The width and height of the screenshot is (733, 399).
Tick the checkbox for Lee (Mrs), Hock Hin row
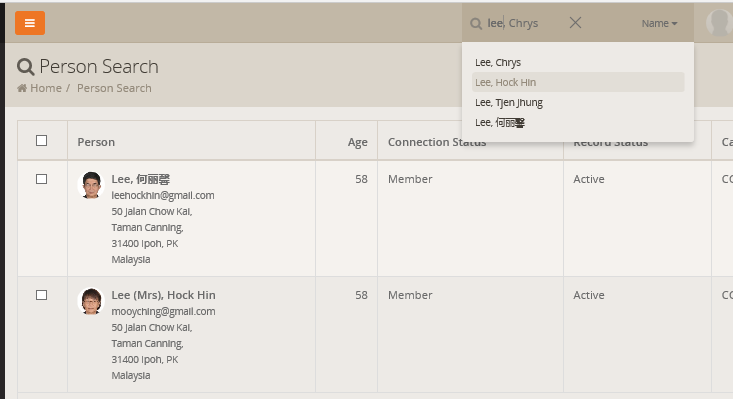(42, 295)
